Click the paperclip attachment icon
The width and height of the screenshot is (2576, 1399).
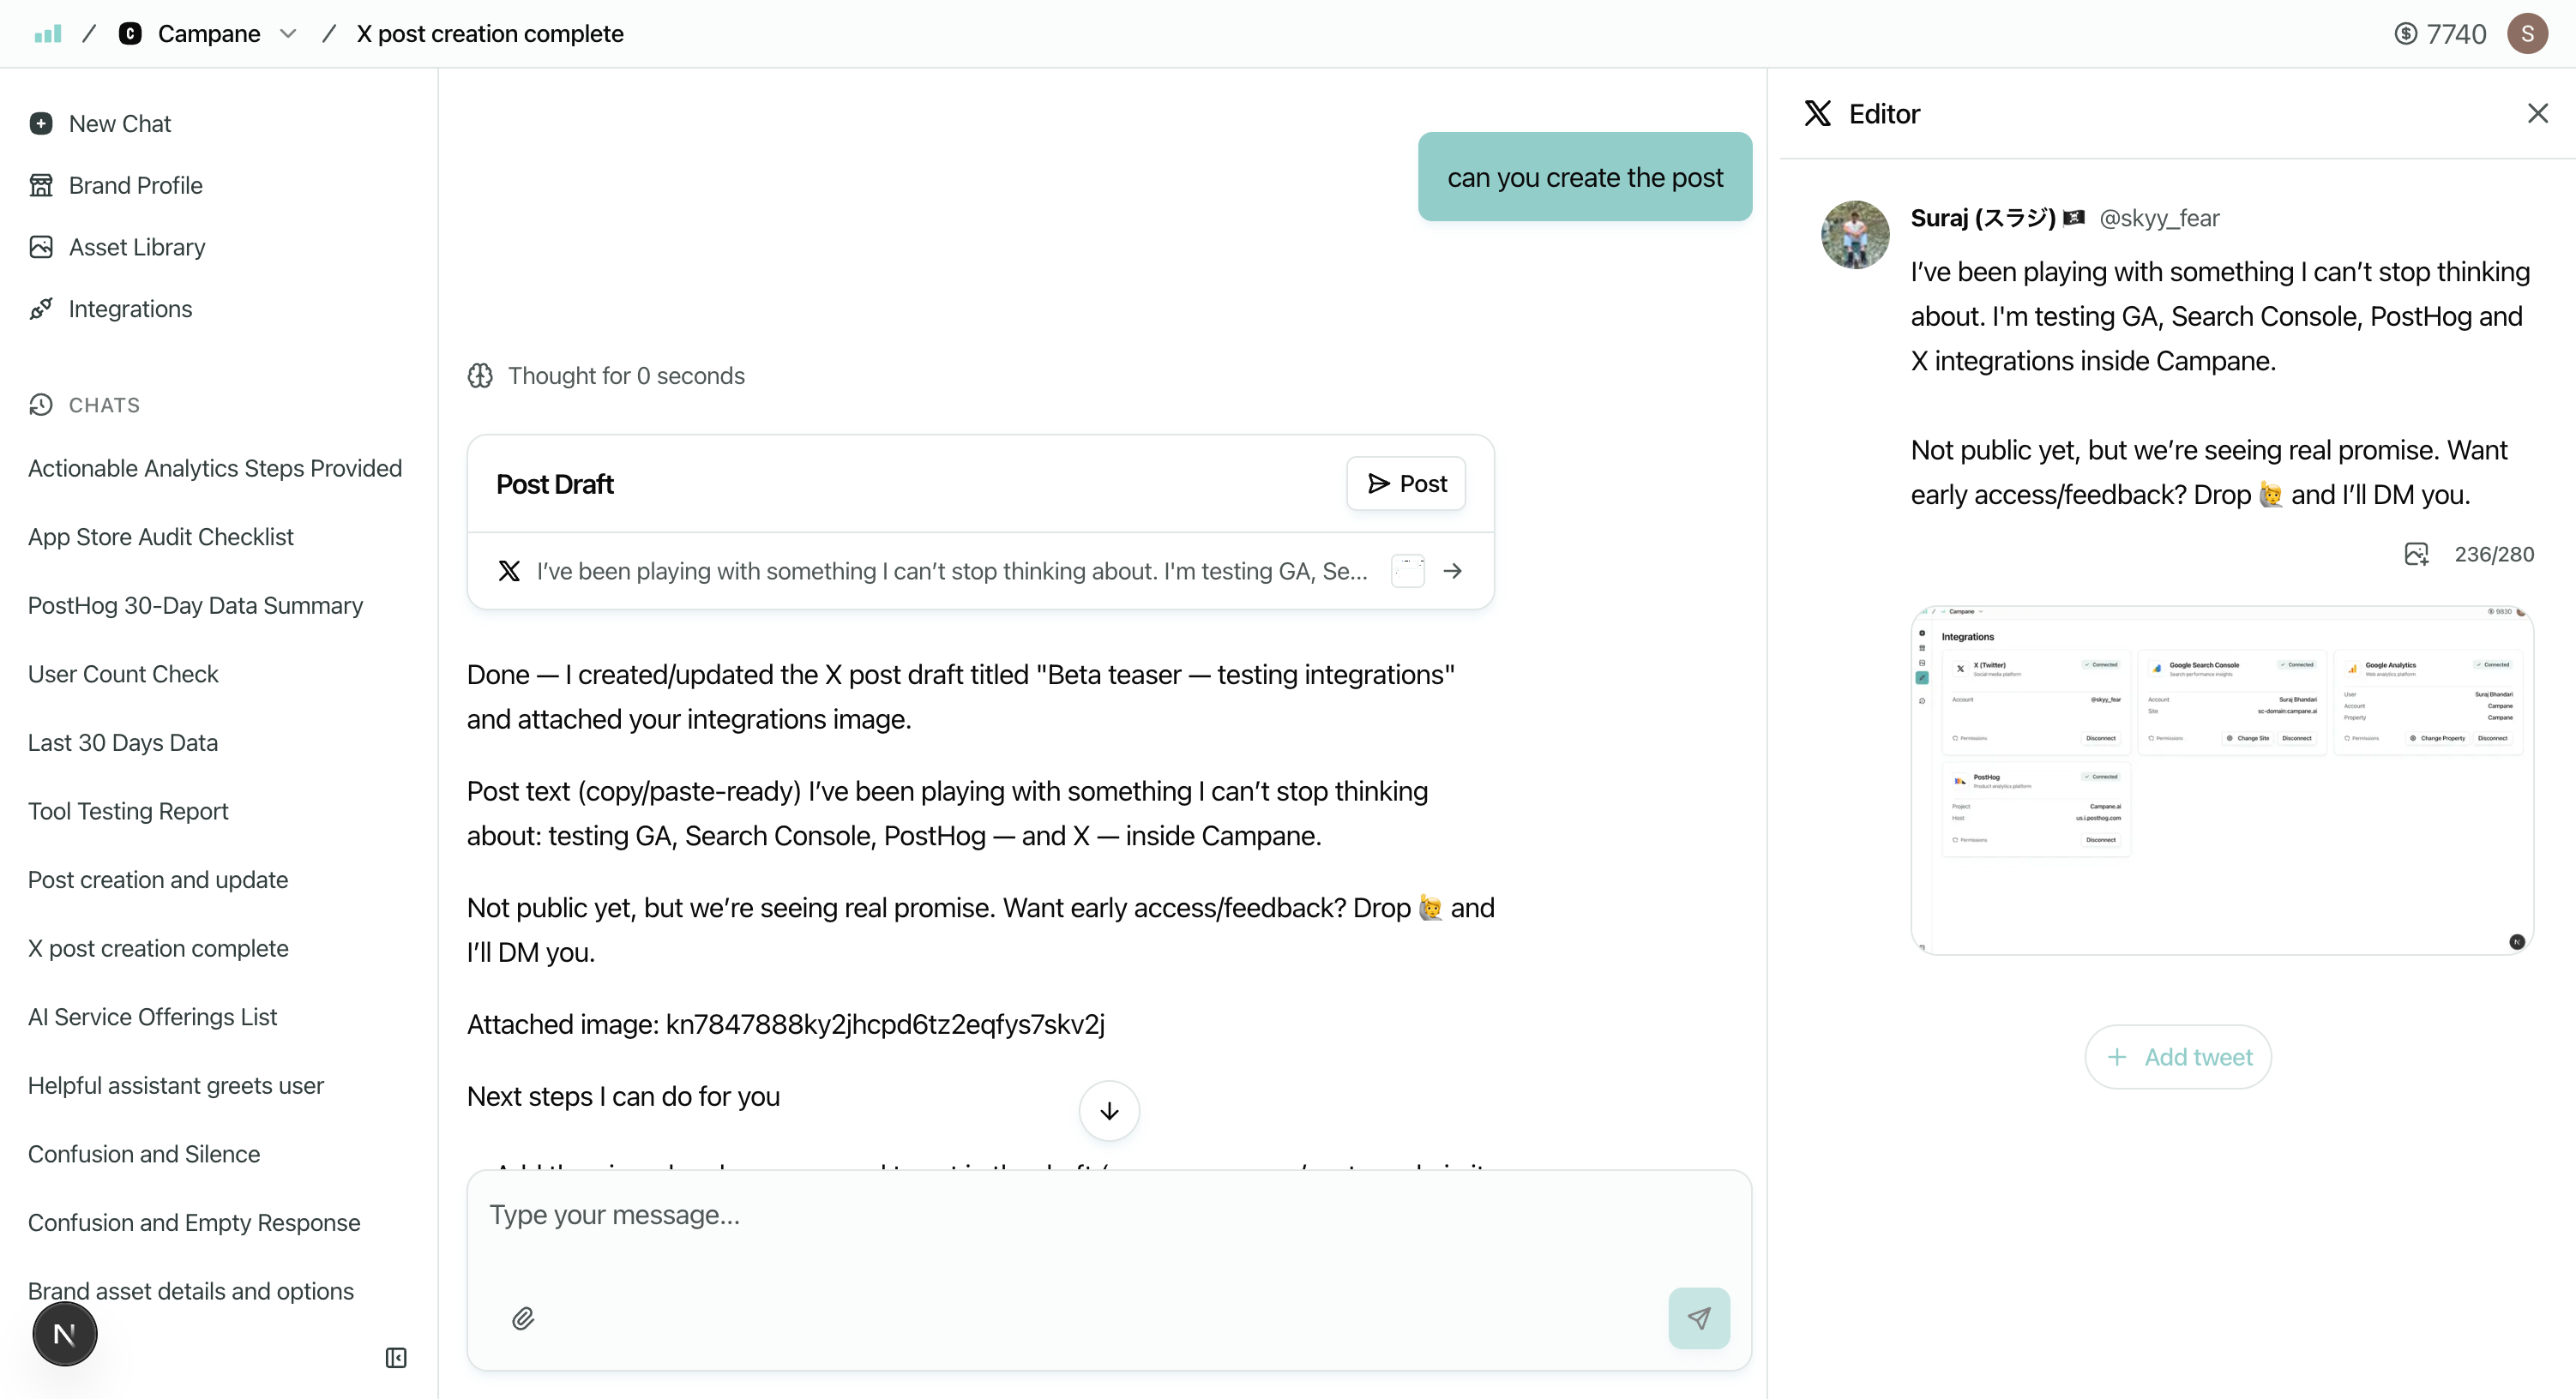[x=523, y=1318]
